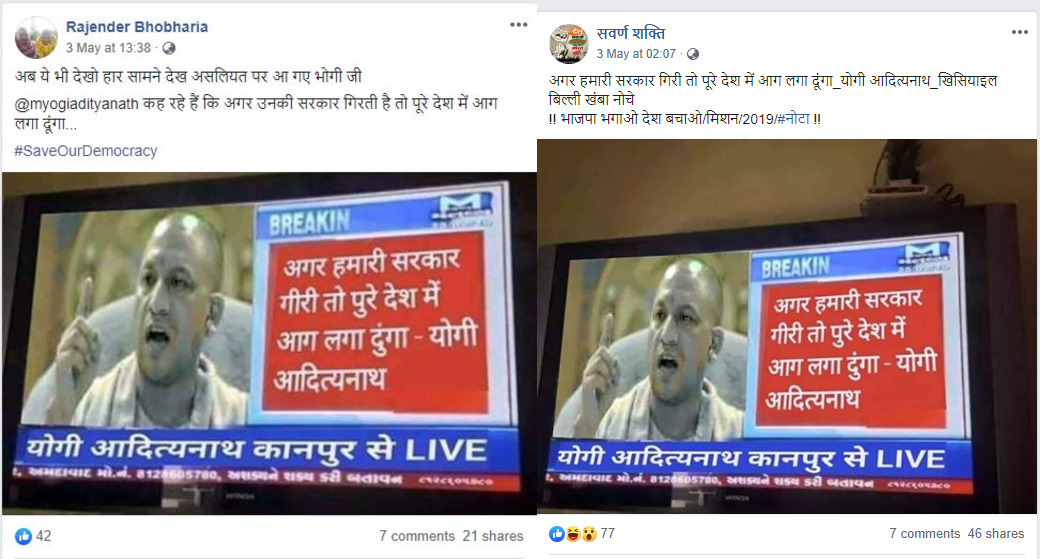1040x559 pixels.
Task: Click the blue like icon beside 77
Action: coord(557,534)
